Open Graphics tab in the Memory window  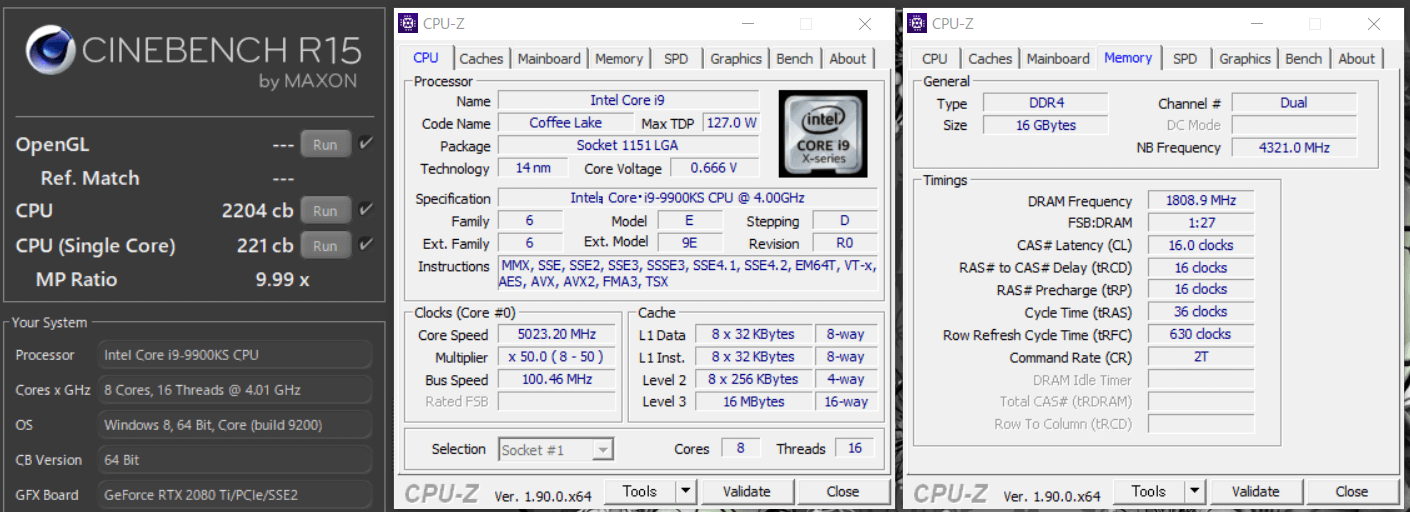[1245, 59]
